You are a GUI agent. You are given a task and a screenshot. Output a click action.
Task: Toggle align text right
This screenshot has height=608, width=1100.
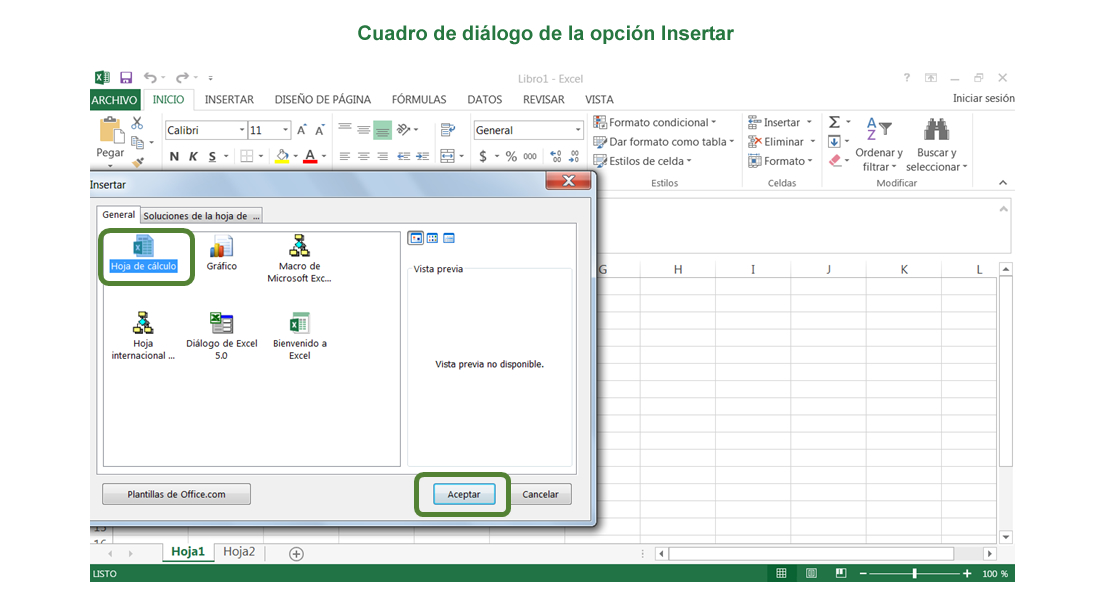[x=382, y=156]
